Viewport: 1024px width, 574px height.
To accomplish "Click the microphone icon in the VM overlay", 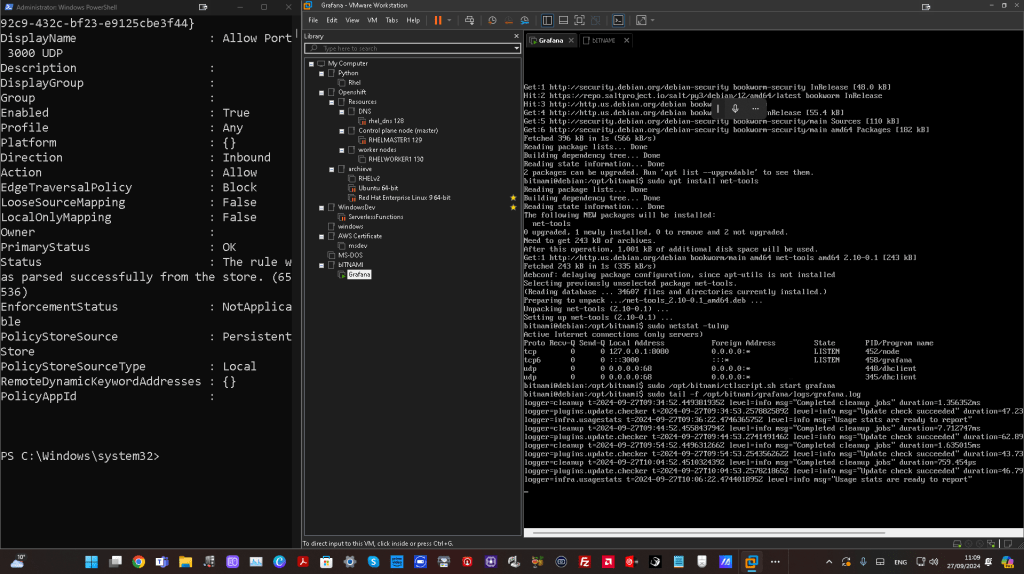I will tap(735, 109).
